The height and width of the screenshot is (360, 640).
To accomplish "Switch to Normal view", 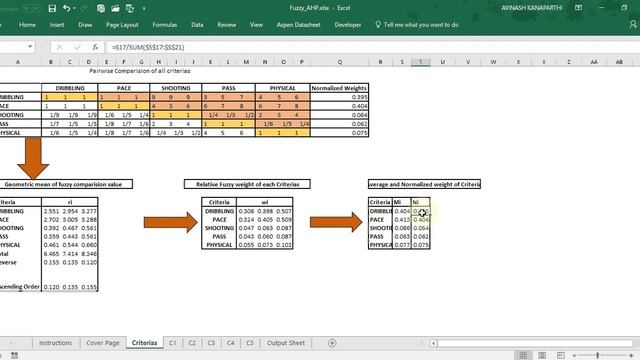I will 523,356.
